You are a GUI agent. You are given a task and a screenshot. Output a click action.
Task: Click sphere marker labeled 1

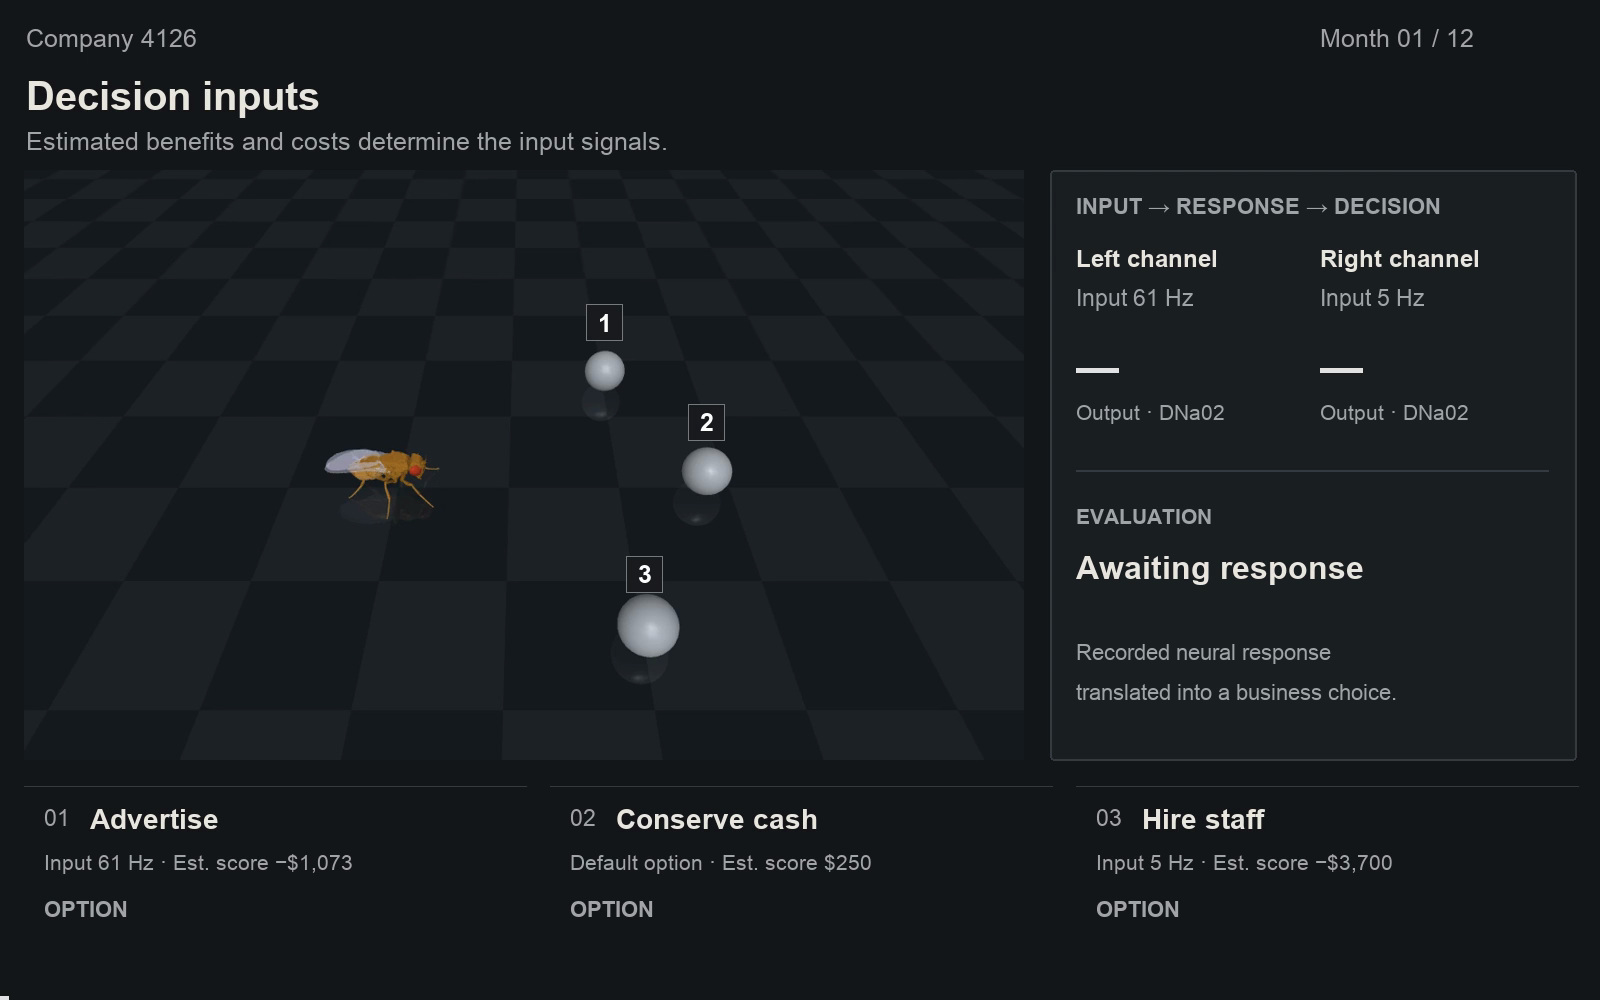604,371
